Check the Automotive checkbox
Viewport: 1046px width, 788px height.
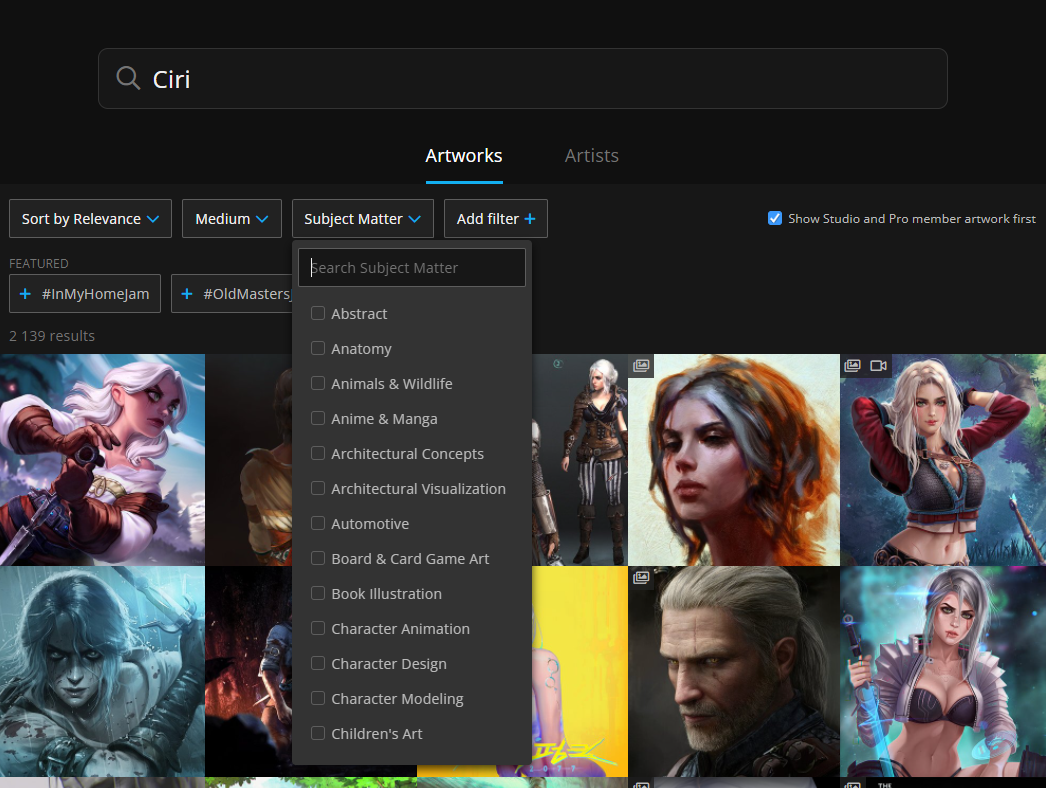pos(318,523)
